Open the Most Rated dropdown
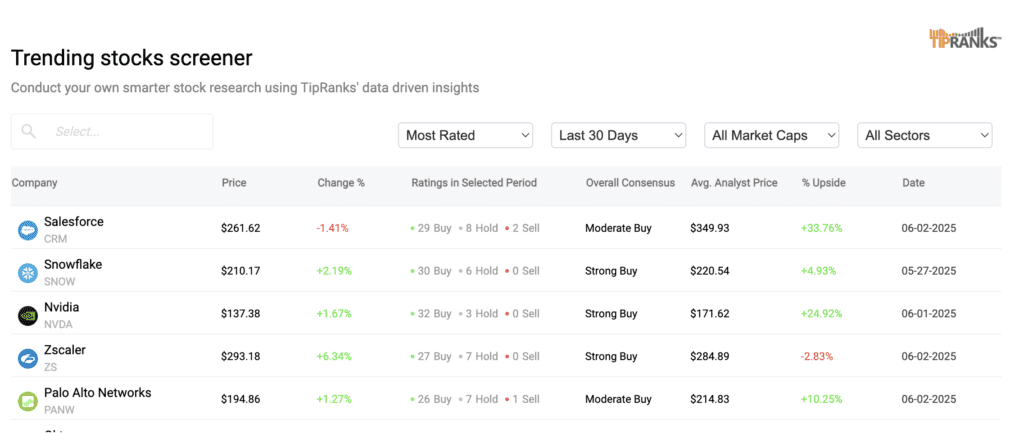 [466, 135]
